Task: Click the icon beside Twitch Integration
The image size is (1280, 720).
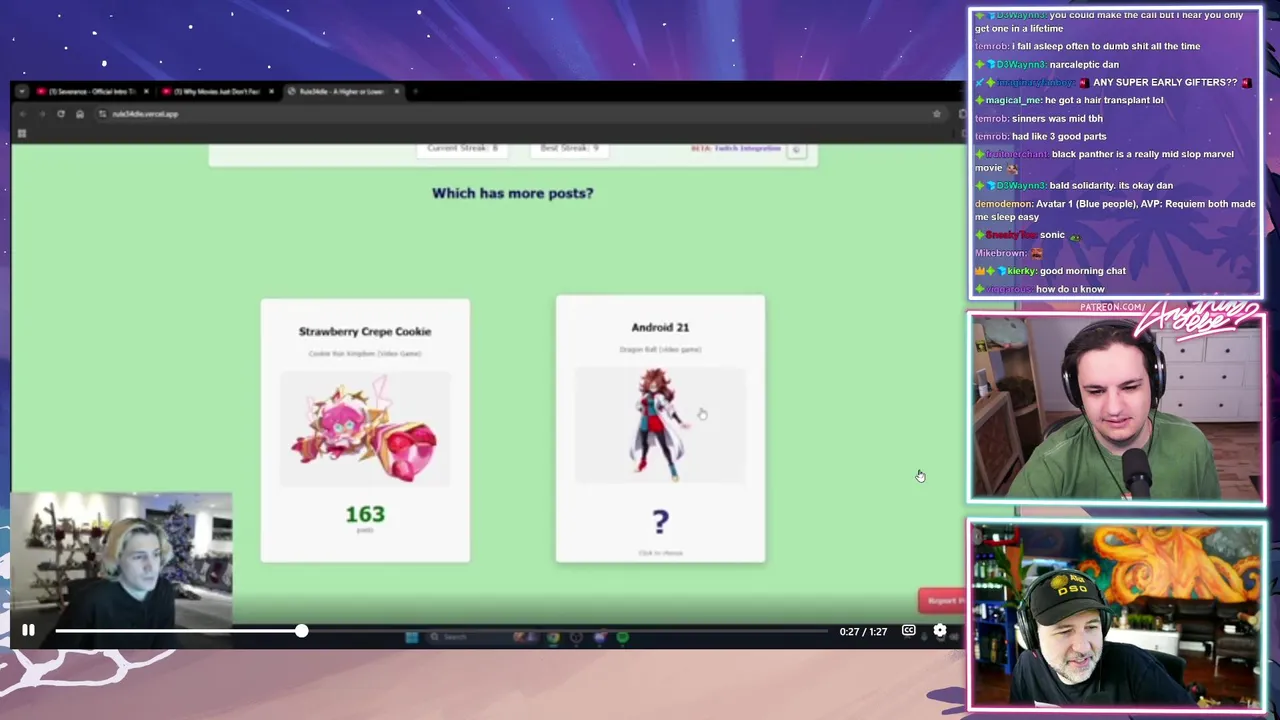Action: click(x=796, y=149)
